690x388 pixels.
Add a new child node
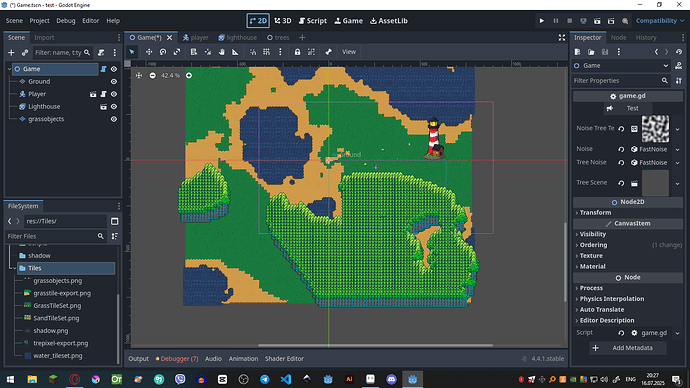[11, 53]
